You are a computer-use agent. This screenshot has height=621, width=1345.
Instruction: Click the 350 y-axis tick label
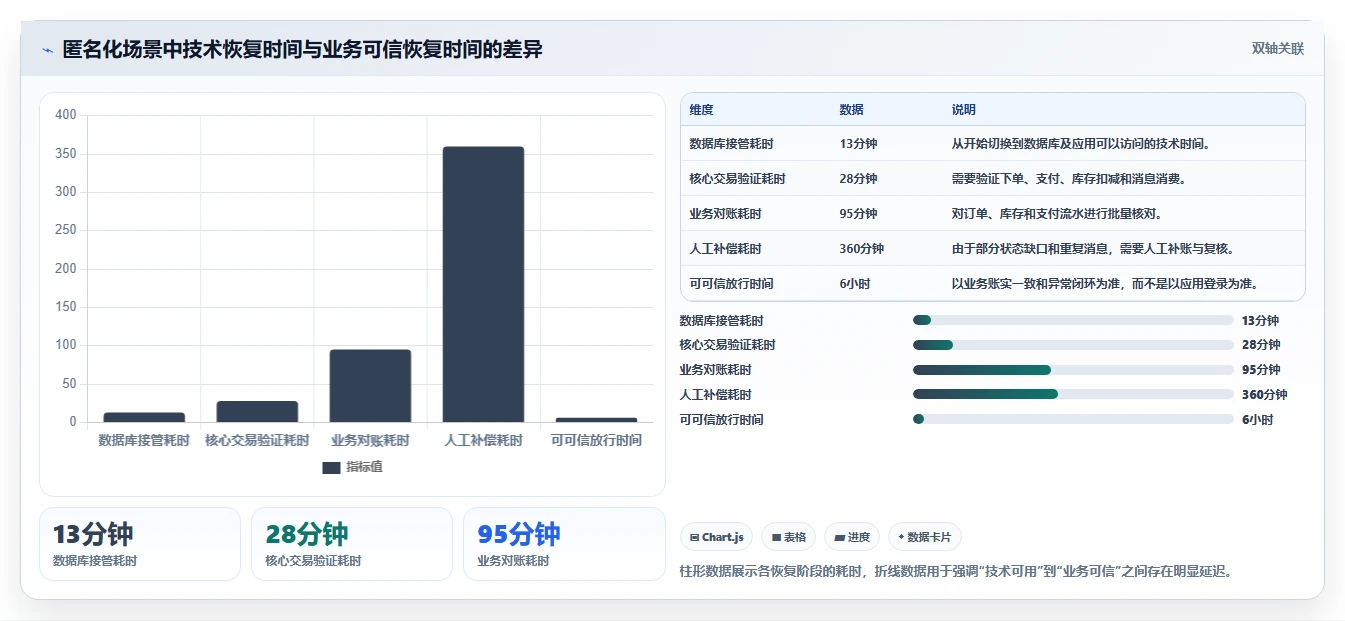[x=66, y=154]
